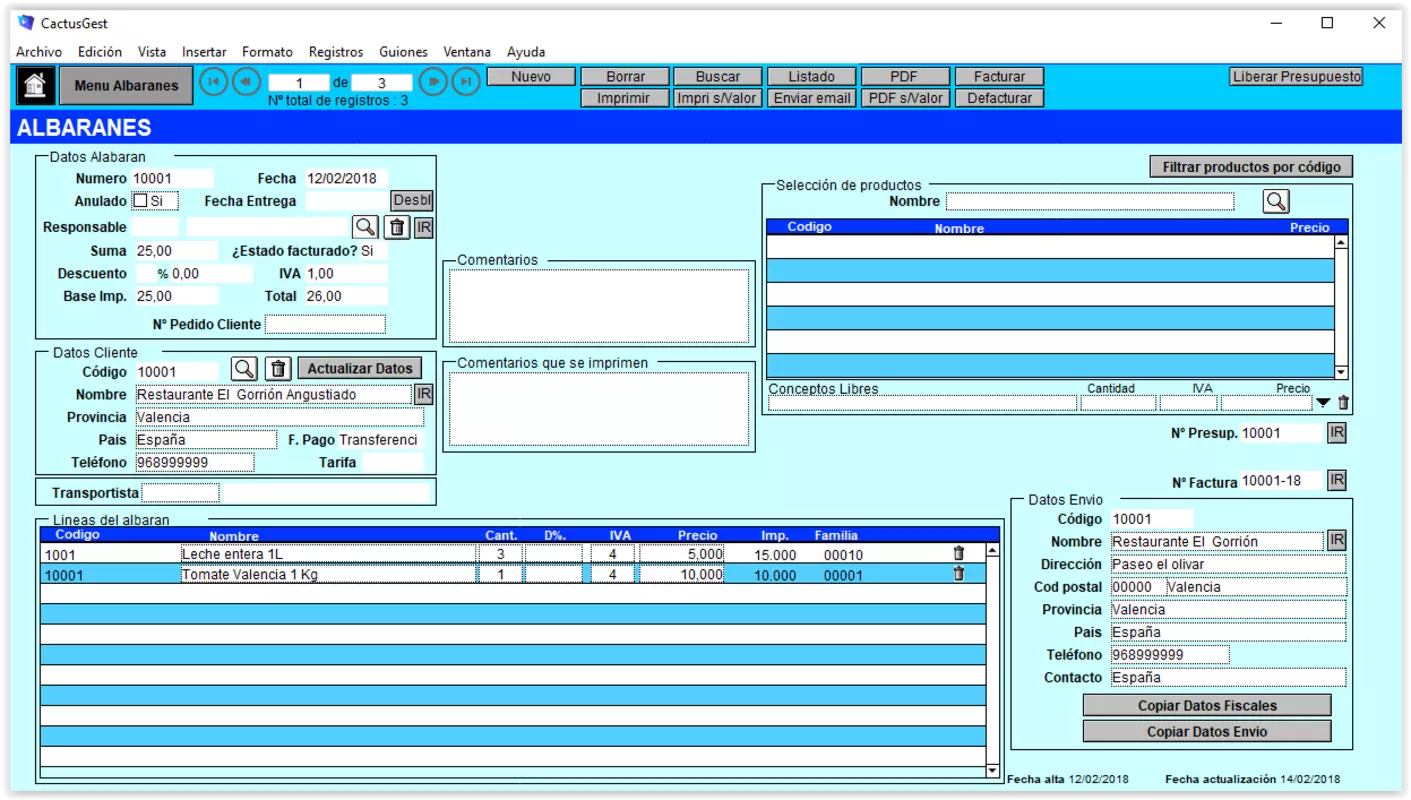Viewport: 1411px width, 800px height.
Task: Click the Fecha field 12/02/2018
Action: point(346,178)
